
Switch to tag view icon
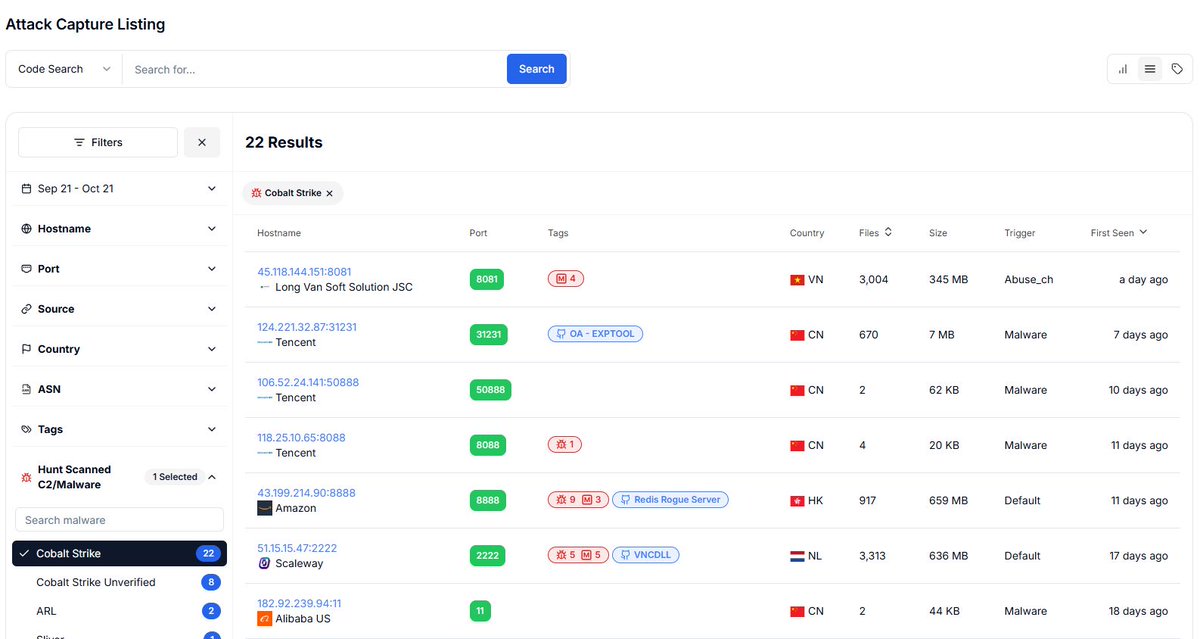click(1177, 69)
